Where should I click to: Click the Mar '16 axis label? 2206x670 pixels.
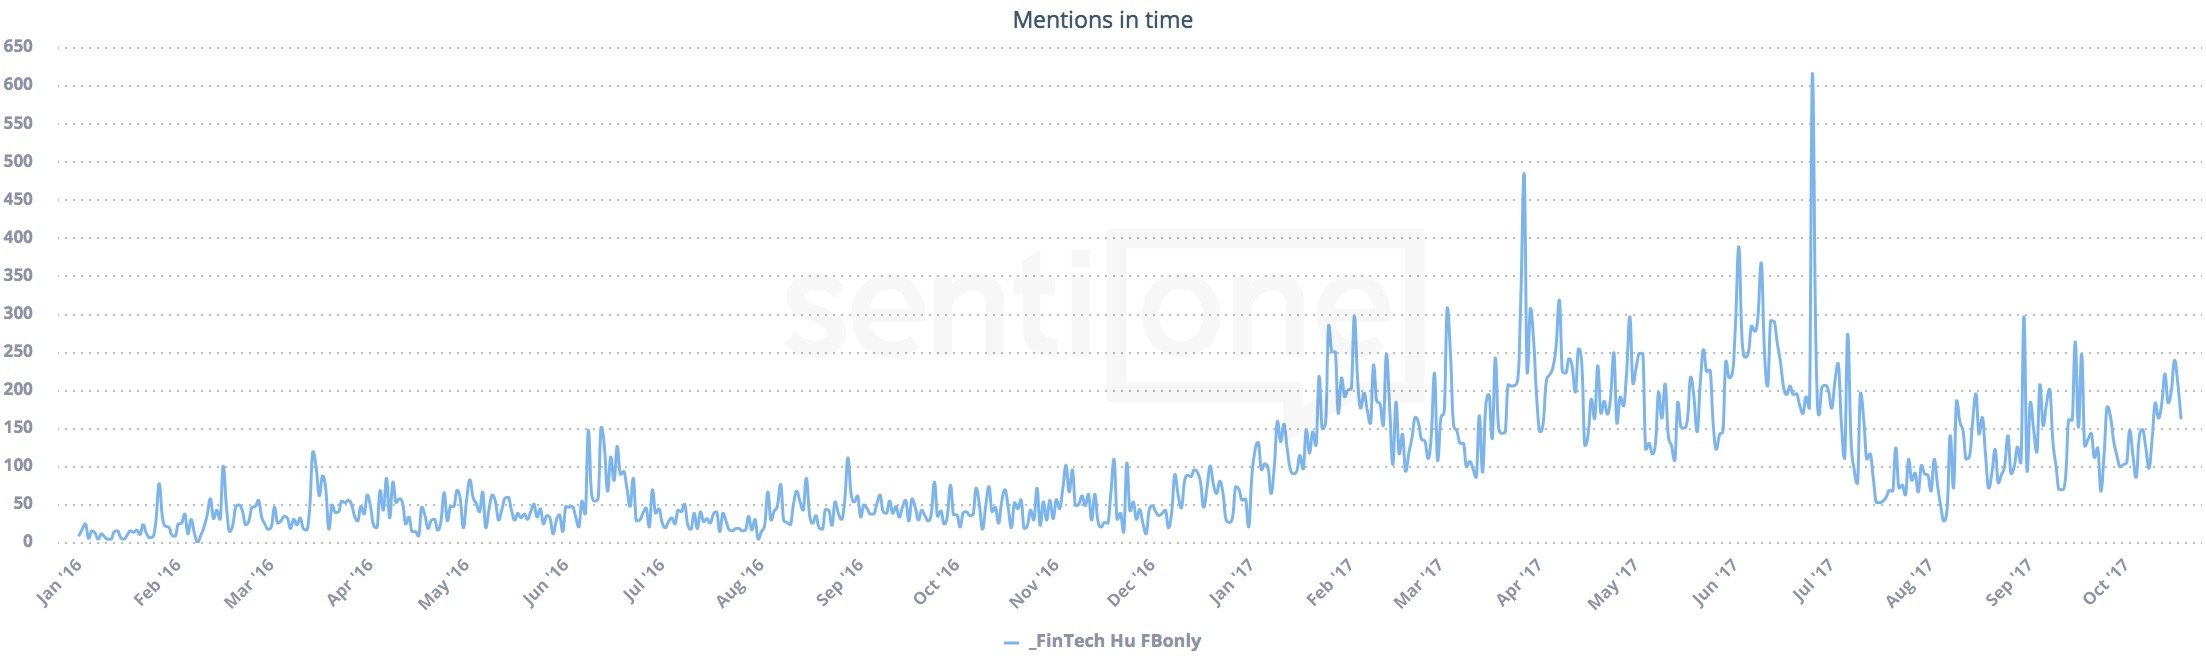tap(249, 582)
